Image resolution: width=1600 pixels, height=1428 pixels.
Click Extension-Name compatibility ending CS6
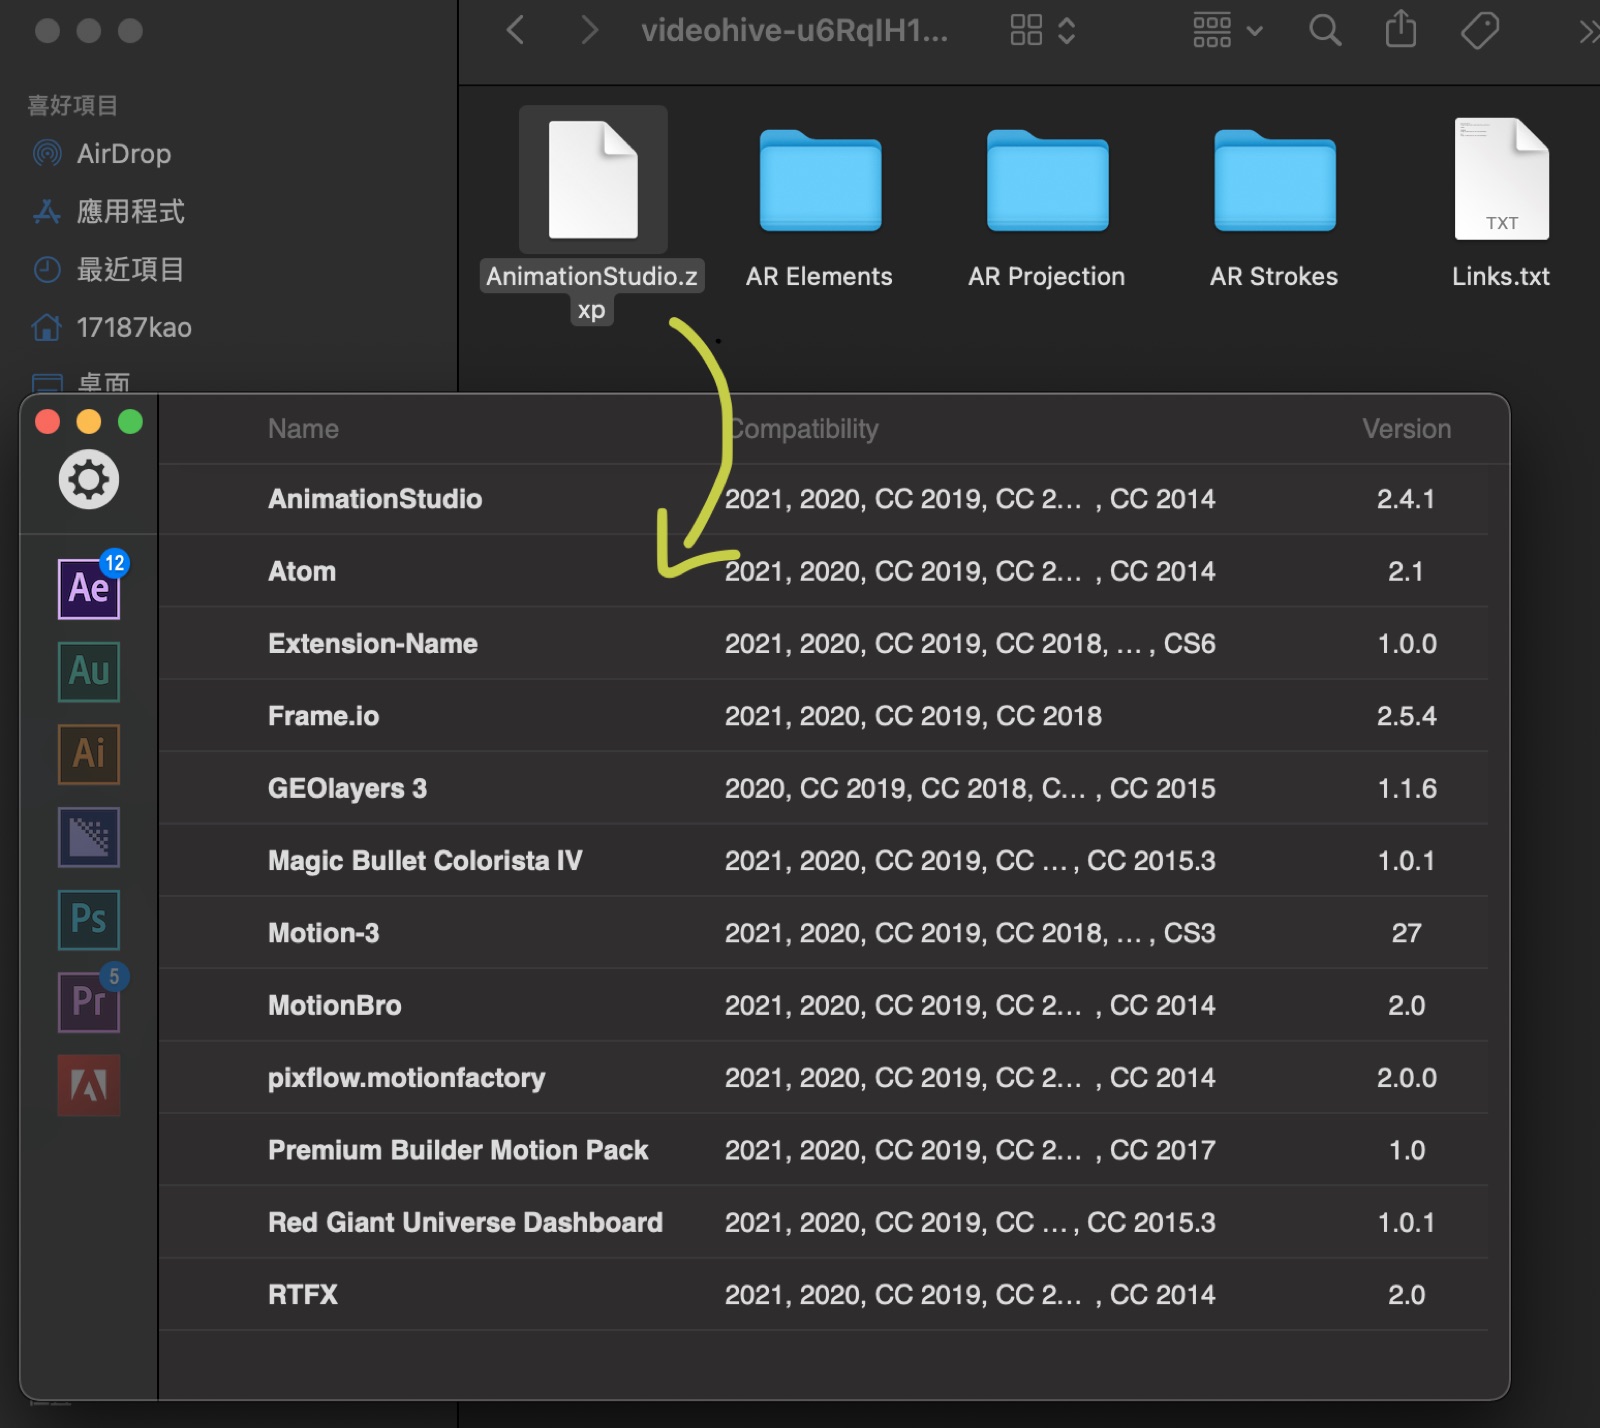[x=970, y=643]
